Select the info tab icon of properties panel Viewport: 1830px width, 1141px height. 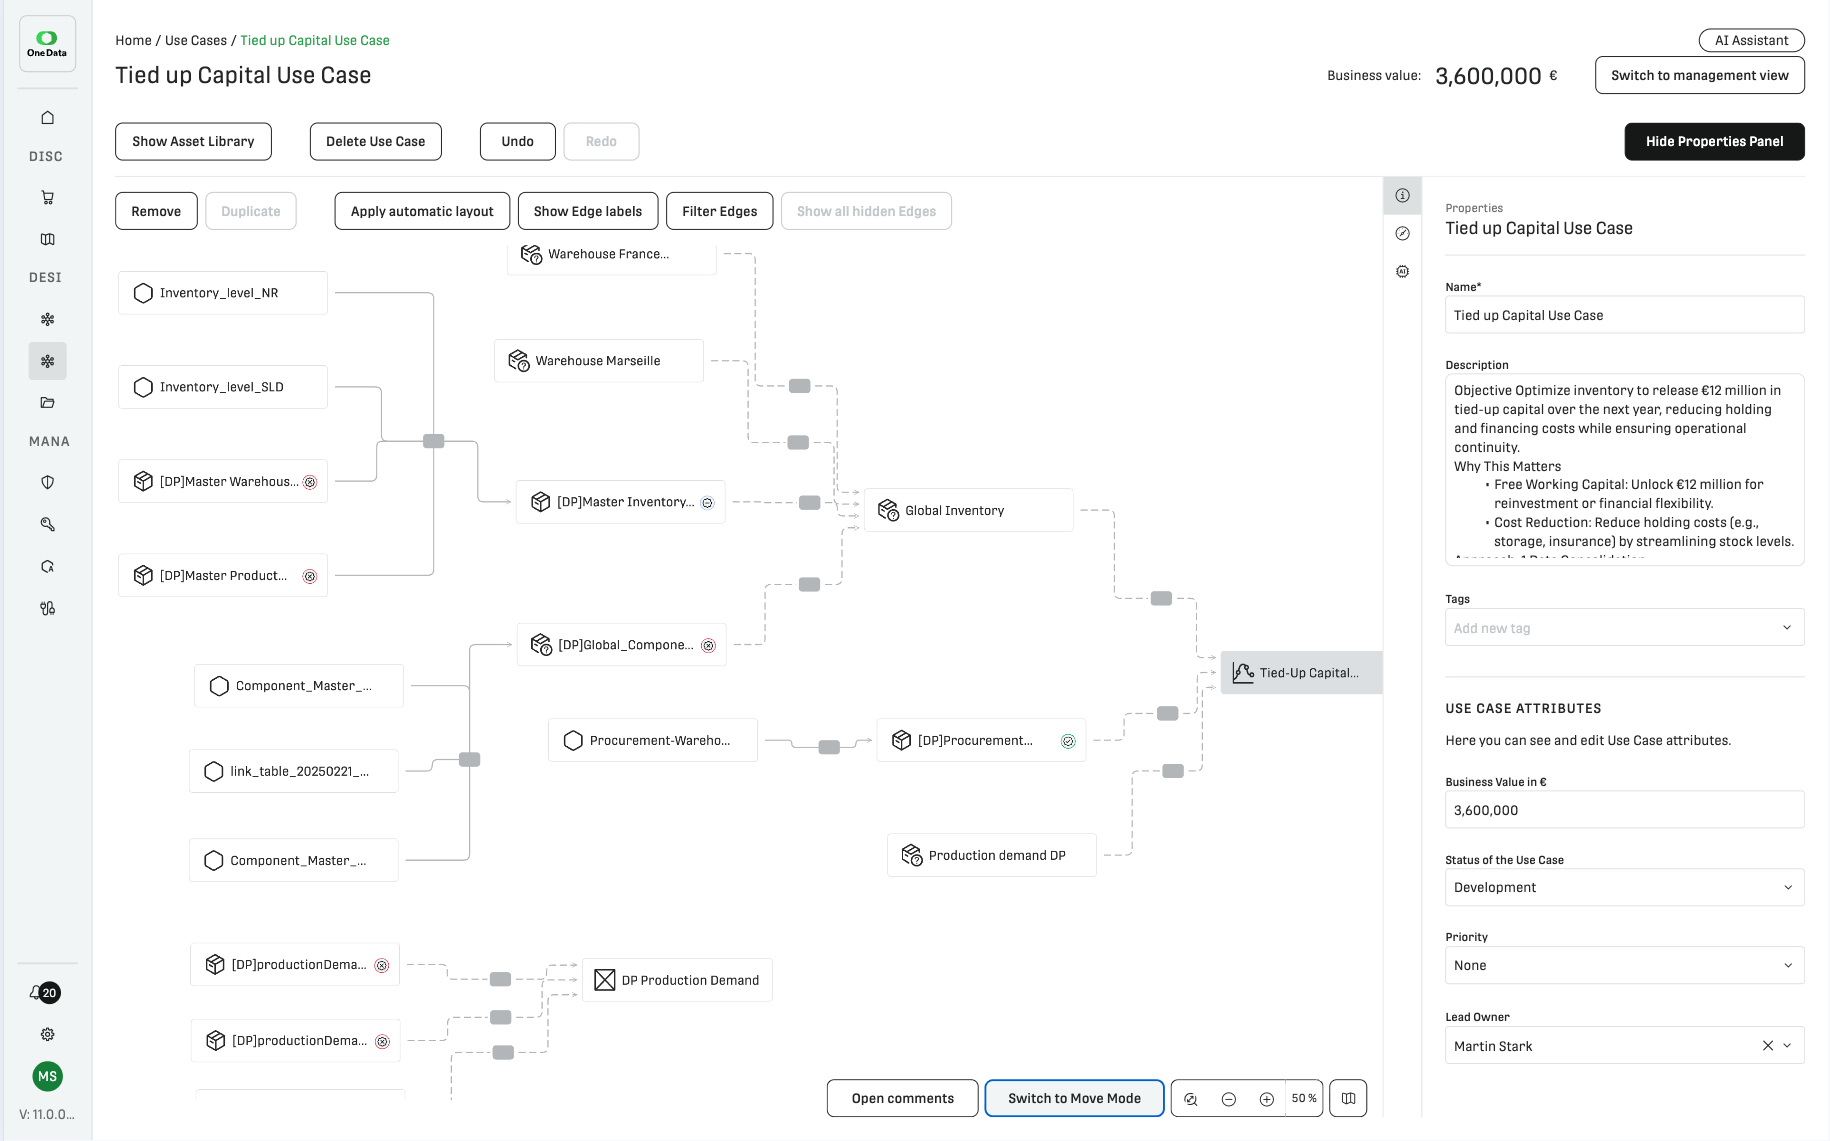1402,196
